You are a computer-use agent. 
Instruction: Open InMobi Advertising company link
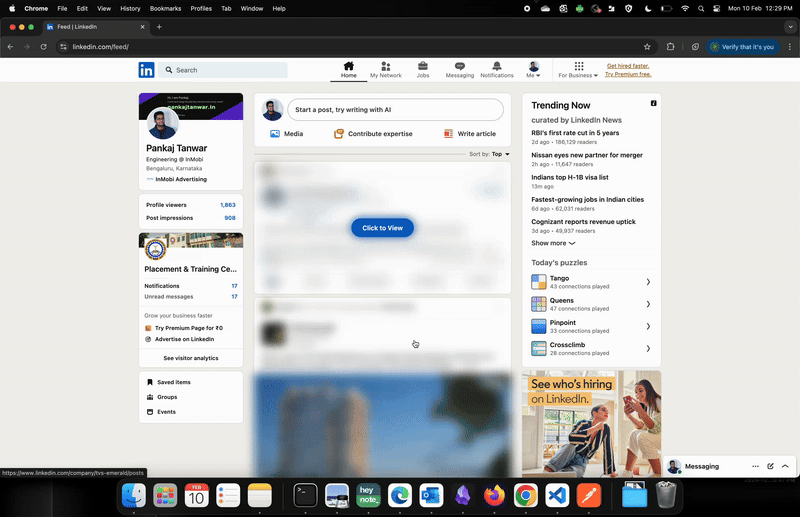[x=177, y=179]
